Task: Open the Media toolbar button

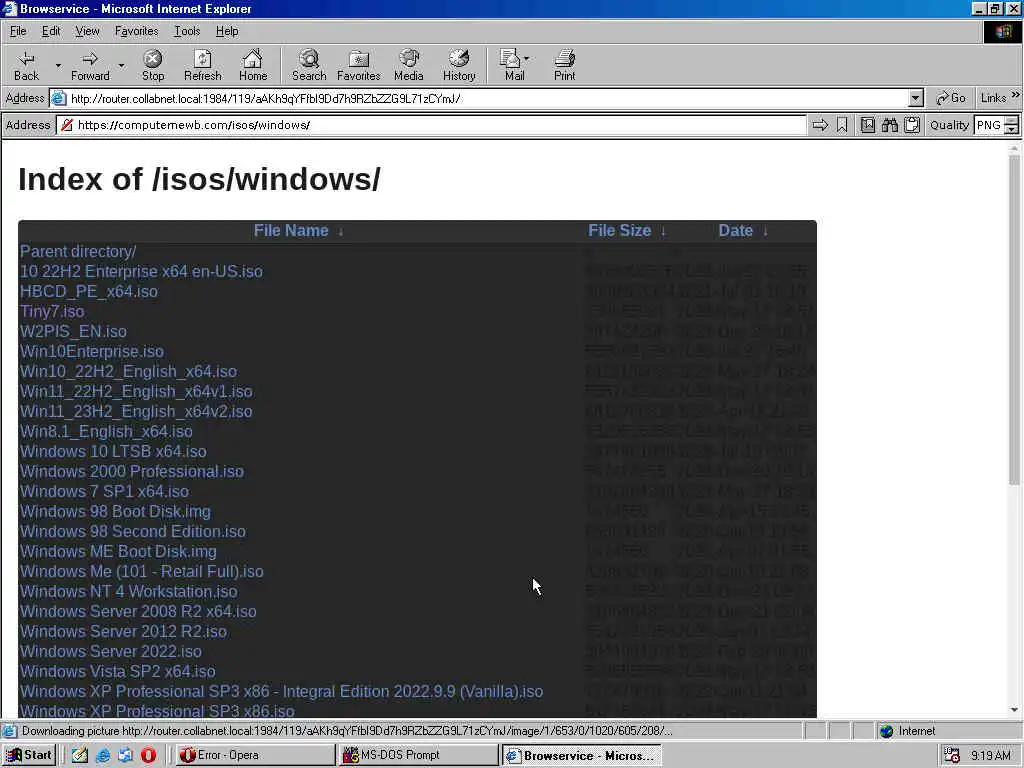Action: 409,65
